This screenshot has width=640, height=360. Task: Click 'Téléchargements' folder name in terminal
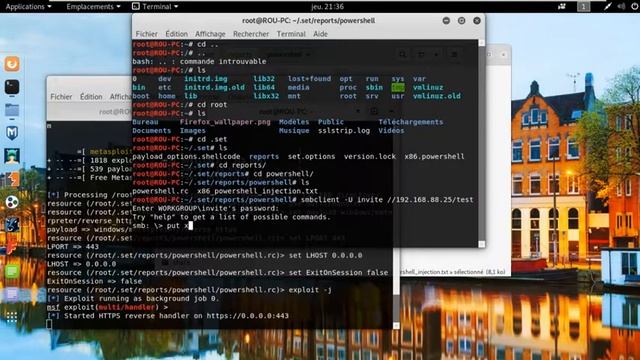tap(411, 122)
